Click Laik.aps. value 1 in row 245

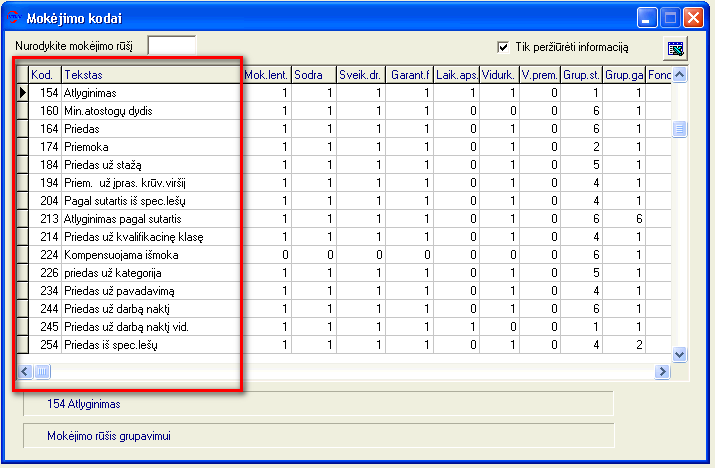click(x=456, y=327)
